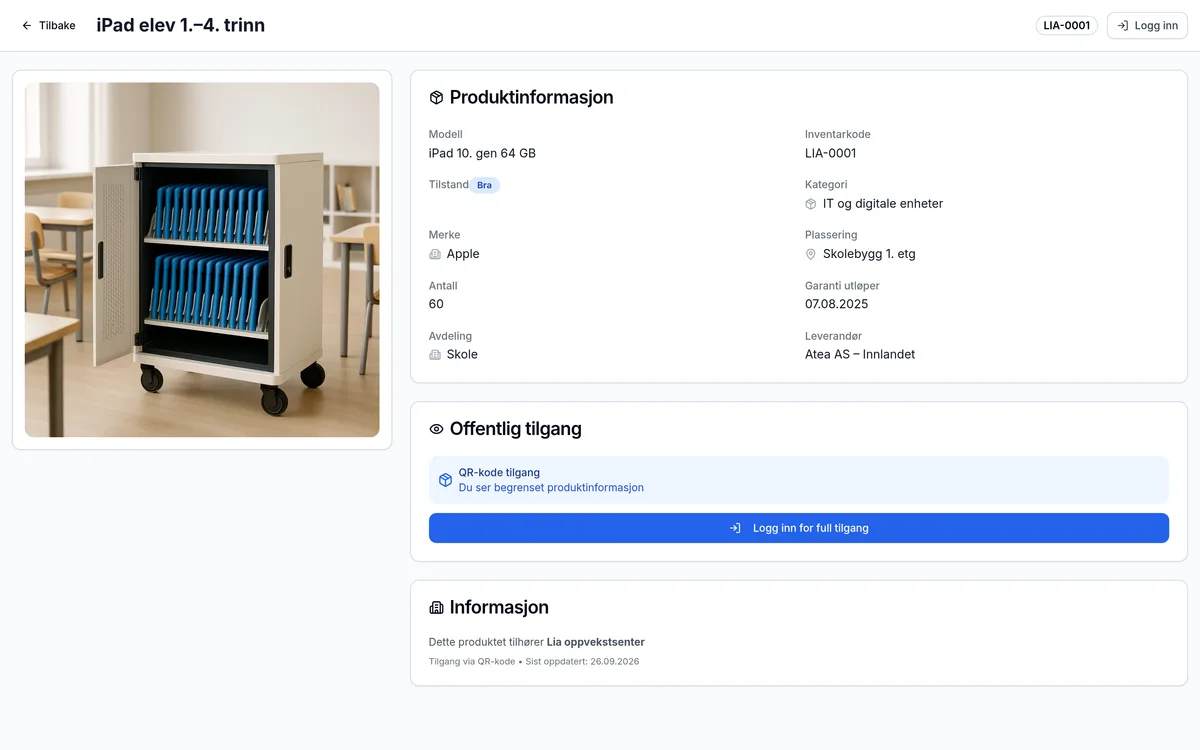Click the Logg inn button in header
This screenshot has width=1200, height=750.
(x=1147, y=26)
